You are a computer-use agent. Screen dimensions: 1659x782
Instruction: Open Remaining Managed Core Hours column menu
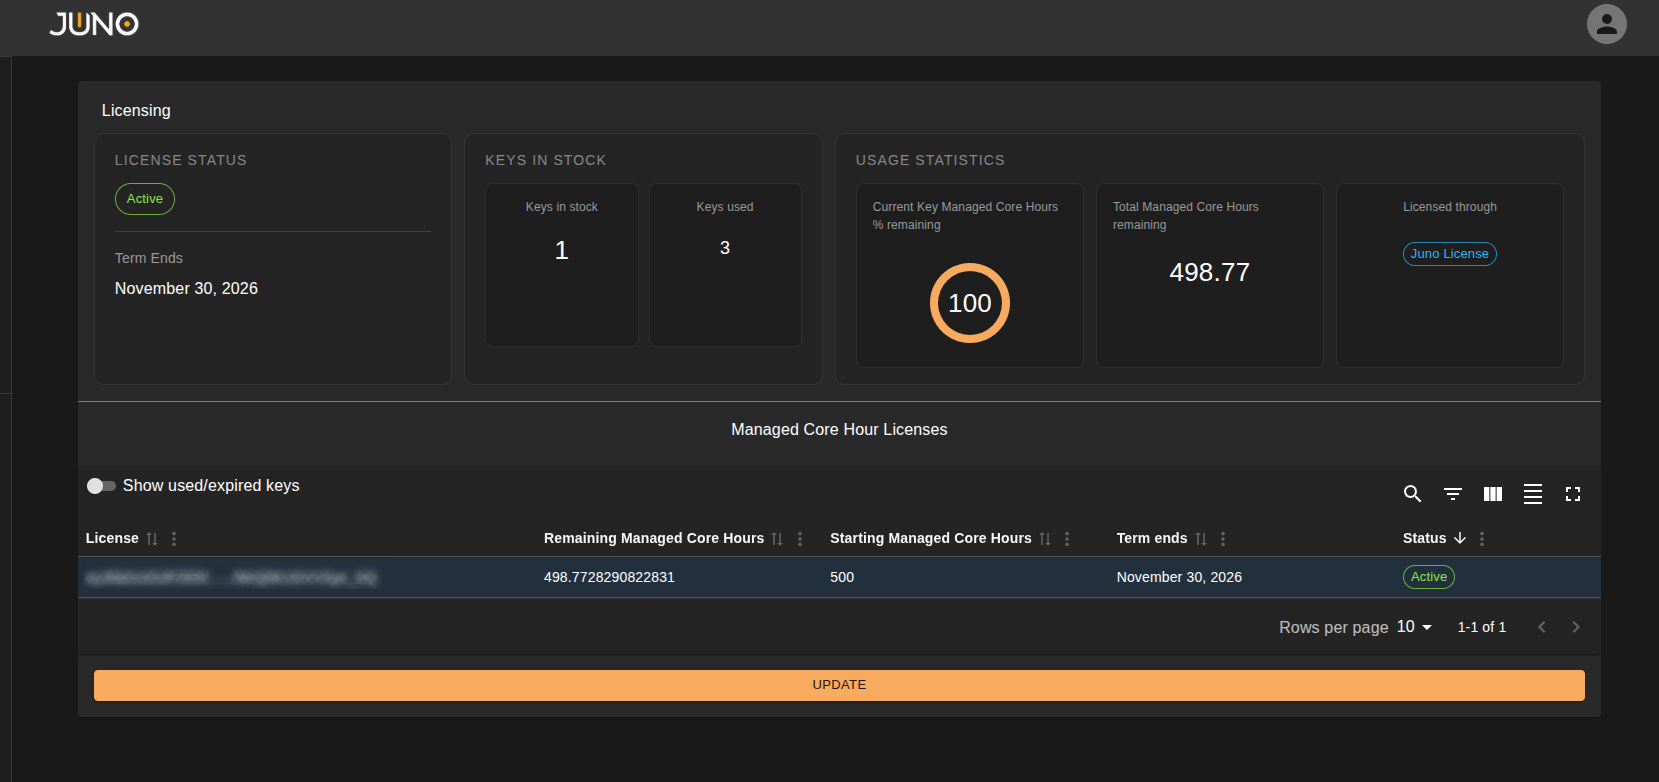click(800, 539)
